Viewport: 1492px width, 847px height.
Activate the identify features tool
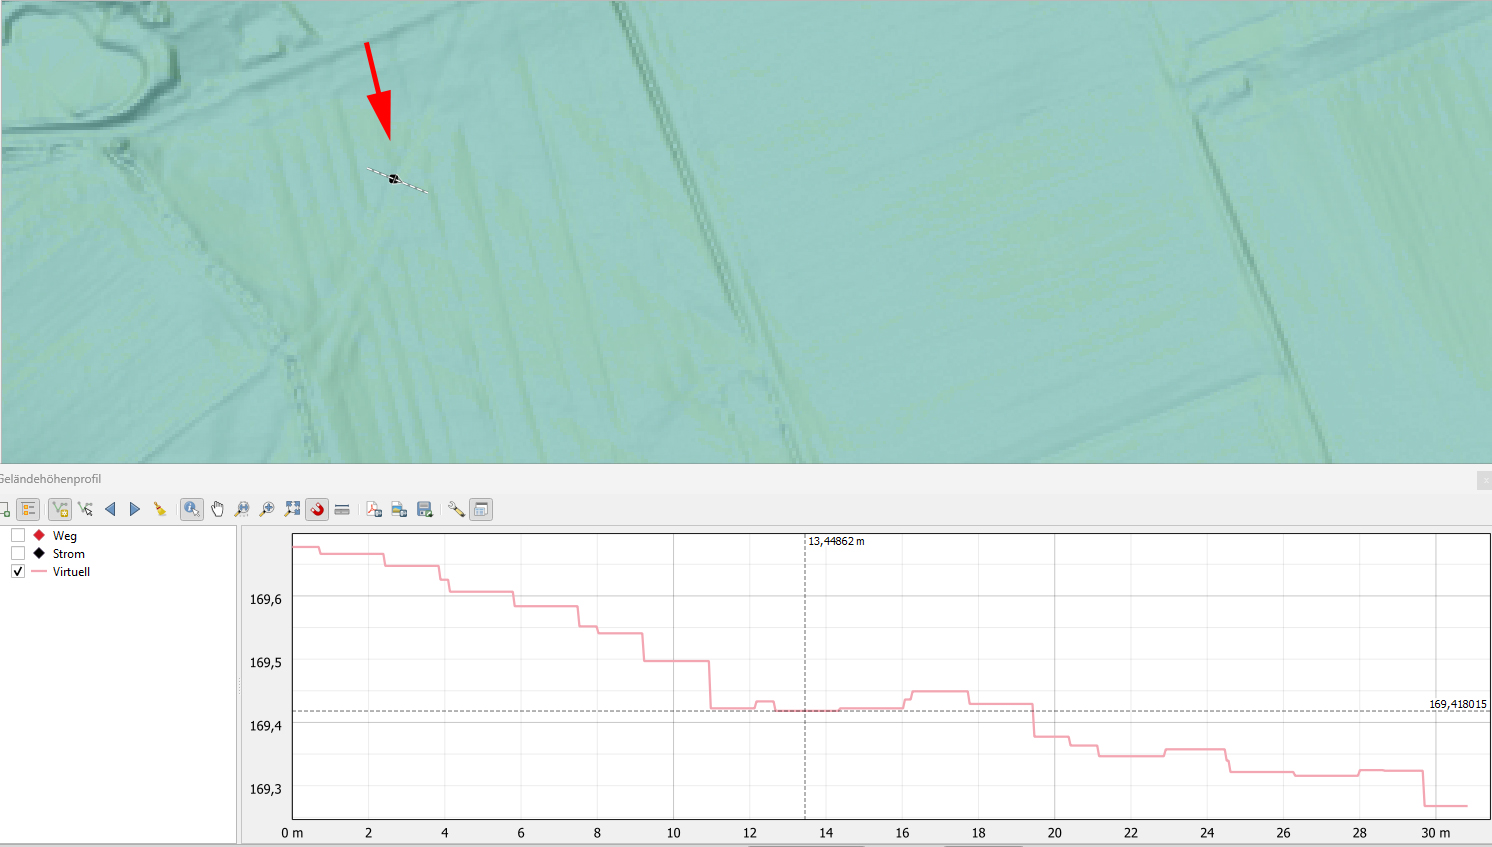[192, 509]
